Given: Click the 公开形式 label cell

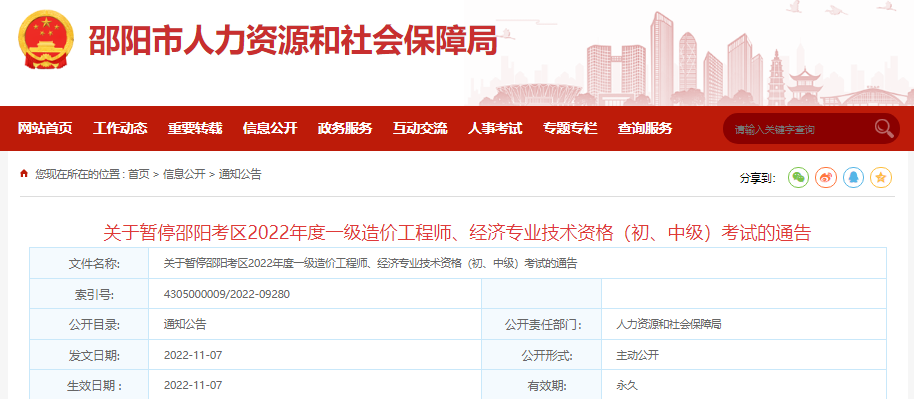Looking at the screenshot, I should [542, 355].
